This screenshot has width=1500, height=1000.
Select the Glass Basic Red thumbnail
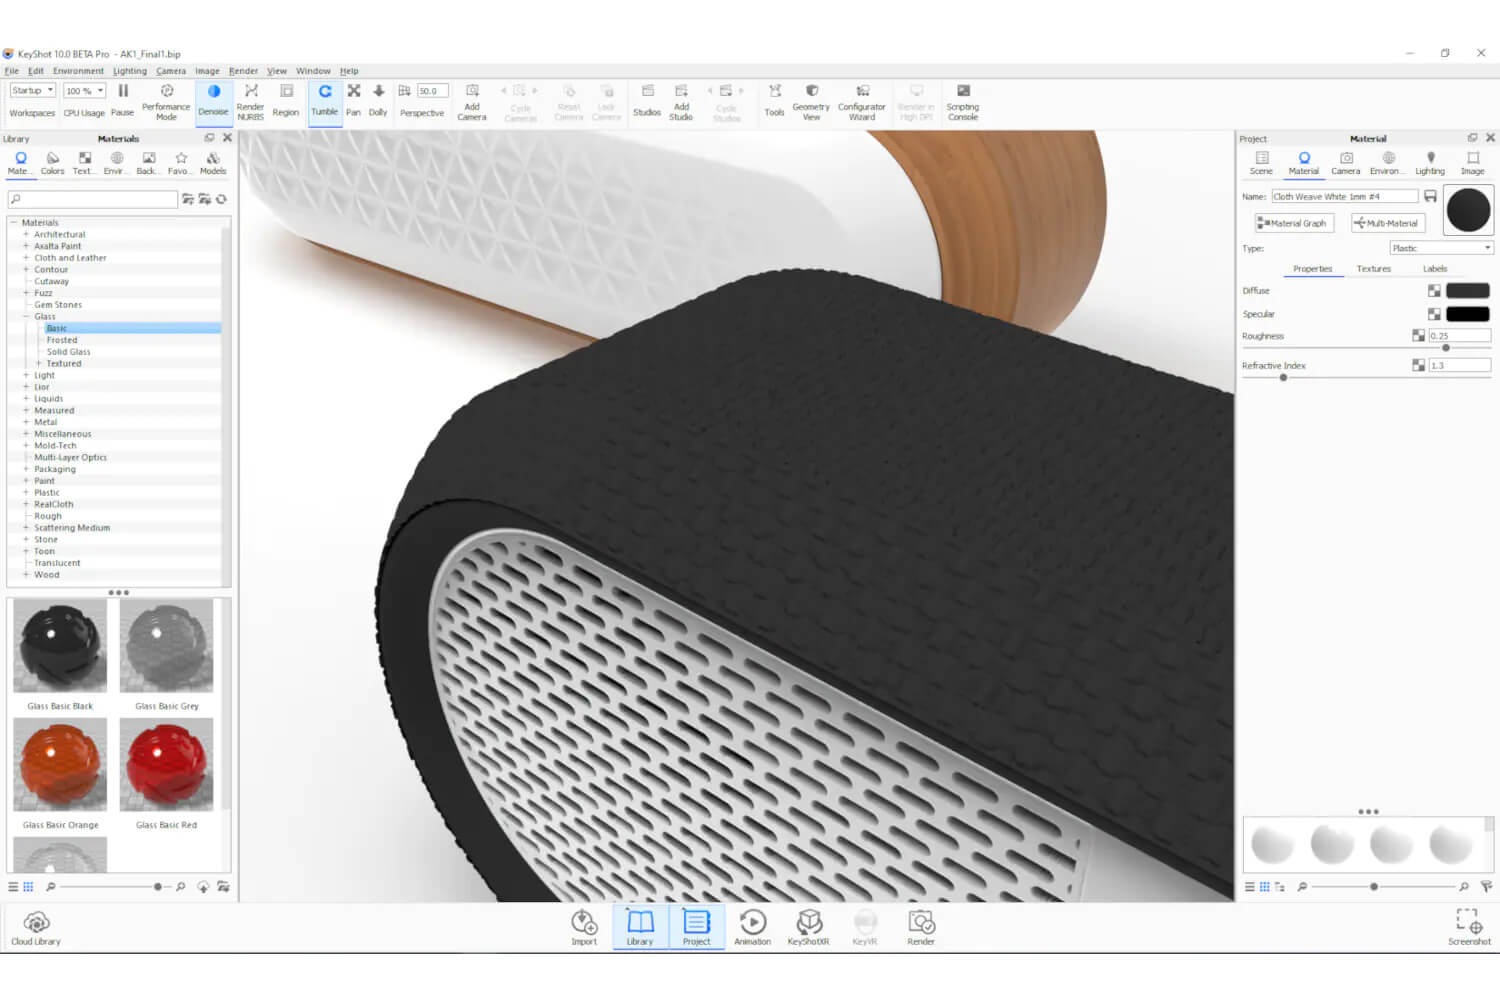click(x=166, y=766)
